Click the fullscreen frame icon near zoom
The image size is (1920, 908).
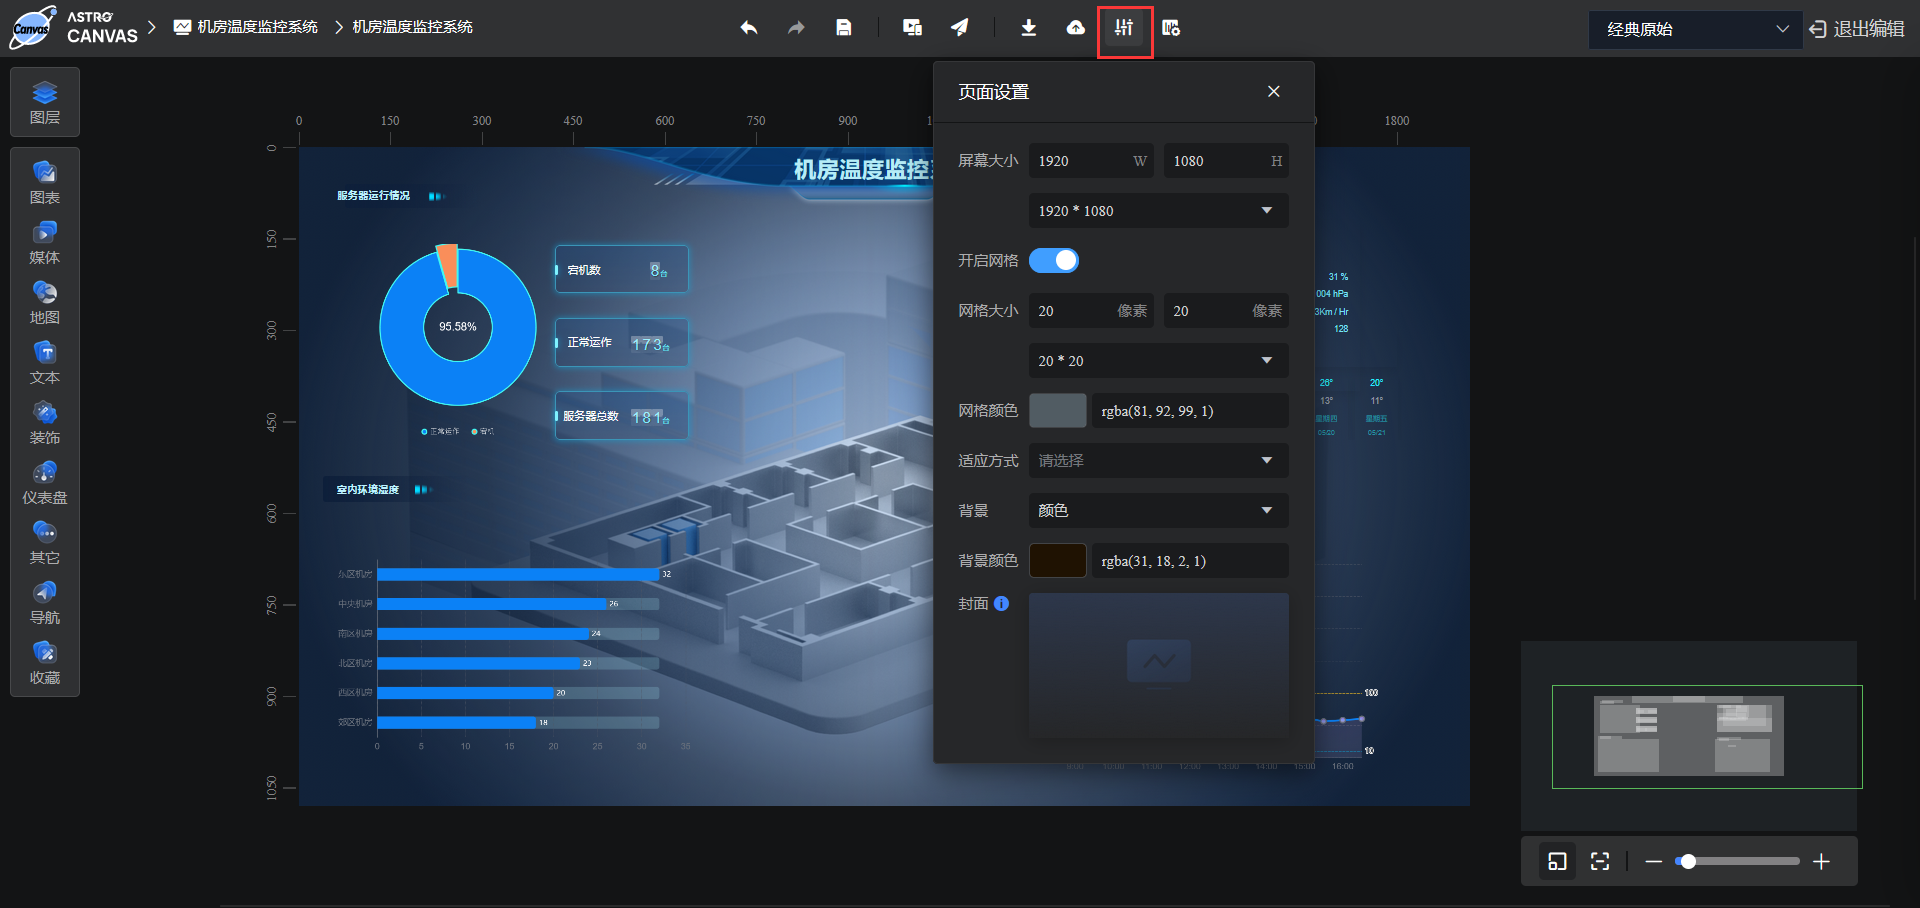pos(1600,861)
